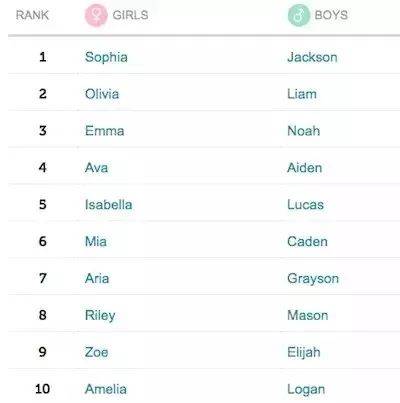Select the name Olivia
The image size is (400, 403).
(102, 94)
